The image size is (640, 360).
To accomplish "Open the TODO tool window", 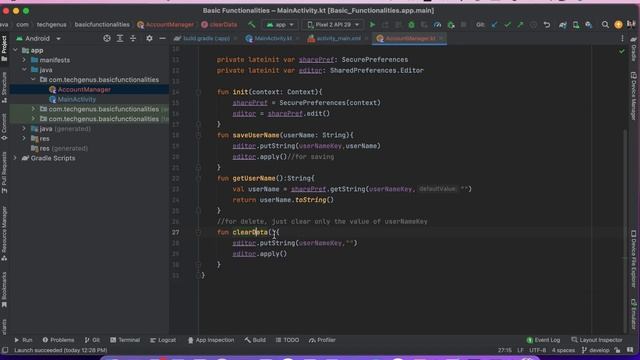I will (287, 340).
